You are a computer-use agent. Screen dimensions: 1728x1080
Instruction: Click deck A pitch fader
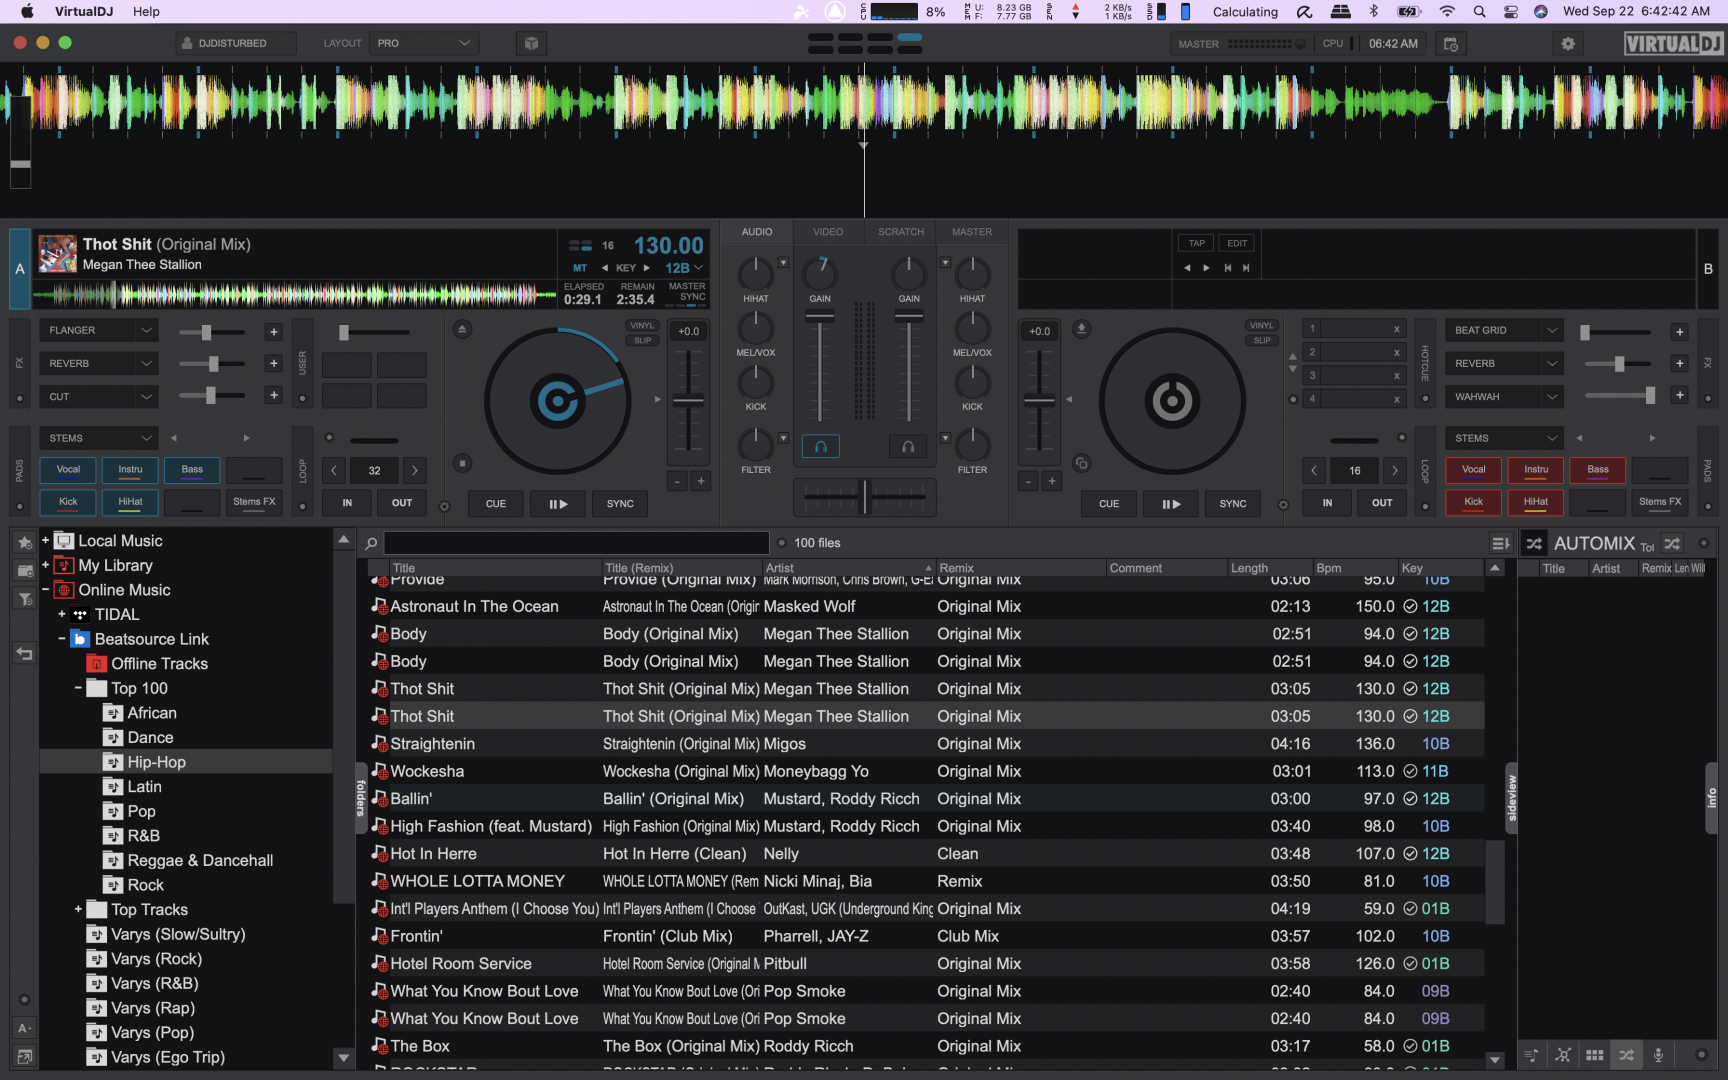coord(688,400)
